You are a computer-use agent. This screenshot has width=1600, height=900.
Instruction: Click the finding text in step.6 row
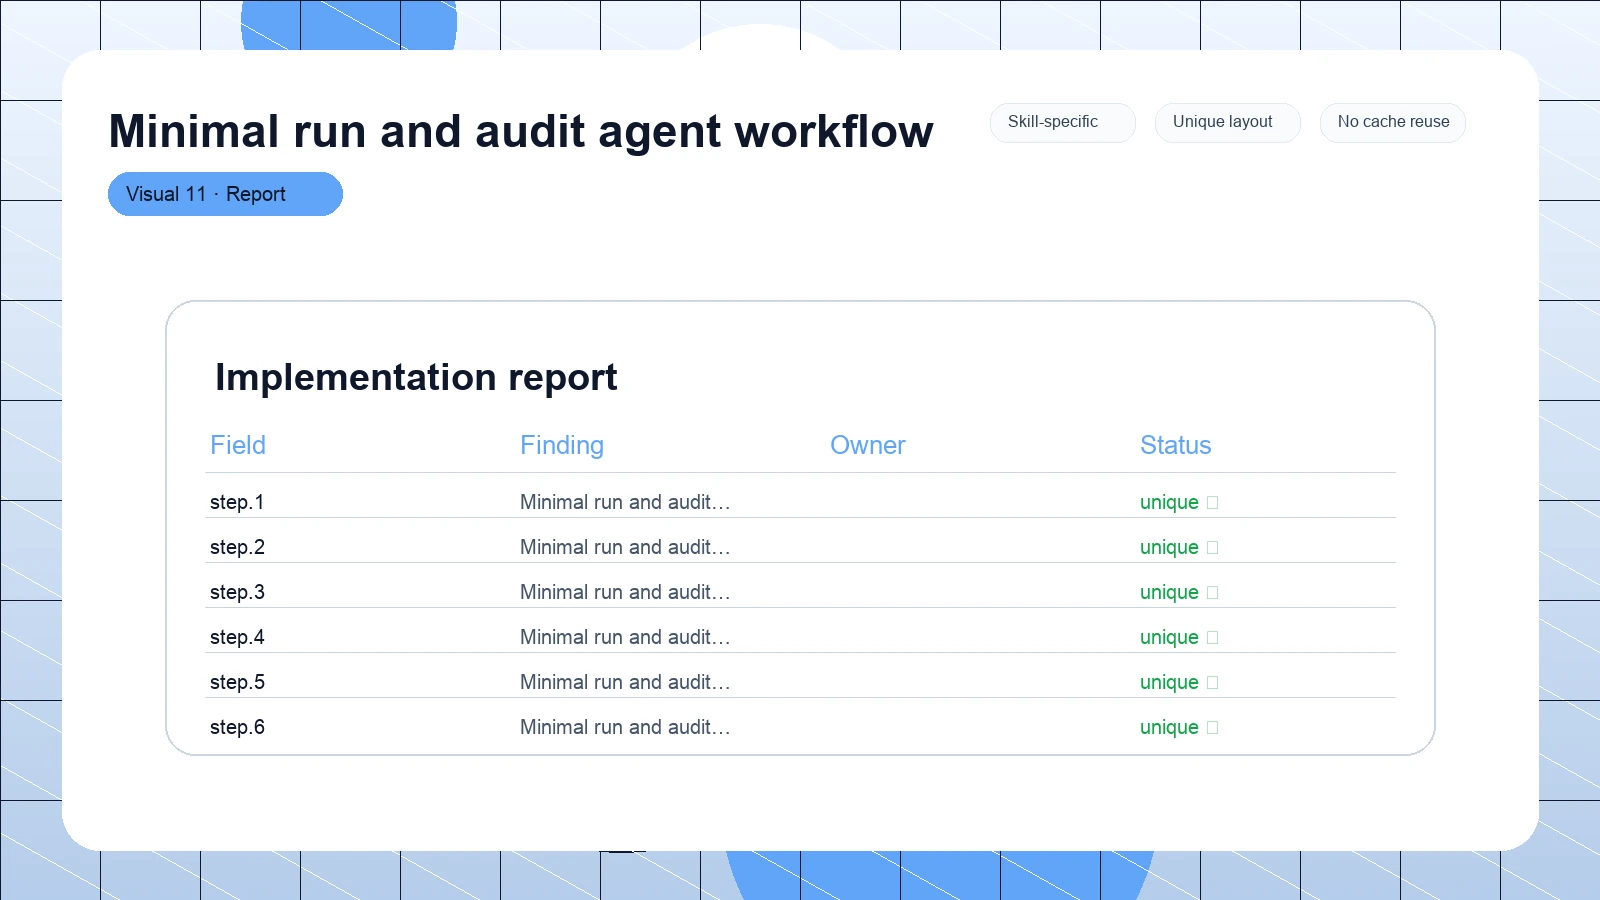pyautogui.click(x=625, y=727)
